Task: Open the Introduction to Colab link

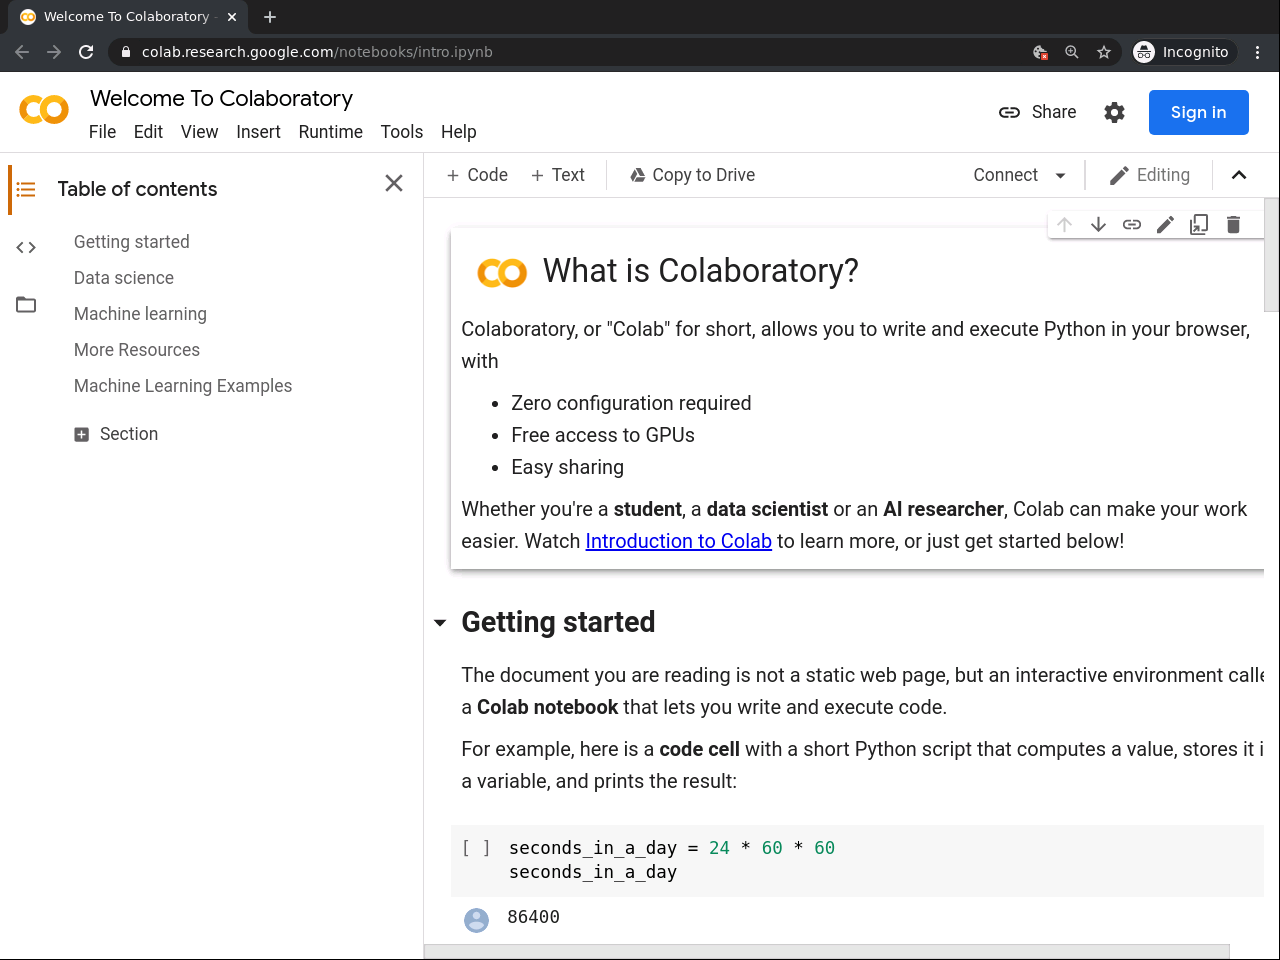Action: click(678, 541)
